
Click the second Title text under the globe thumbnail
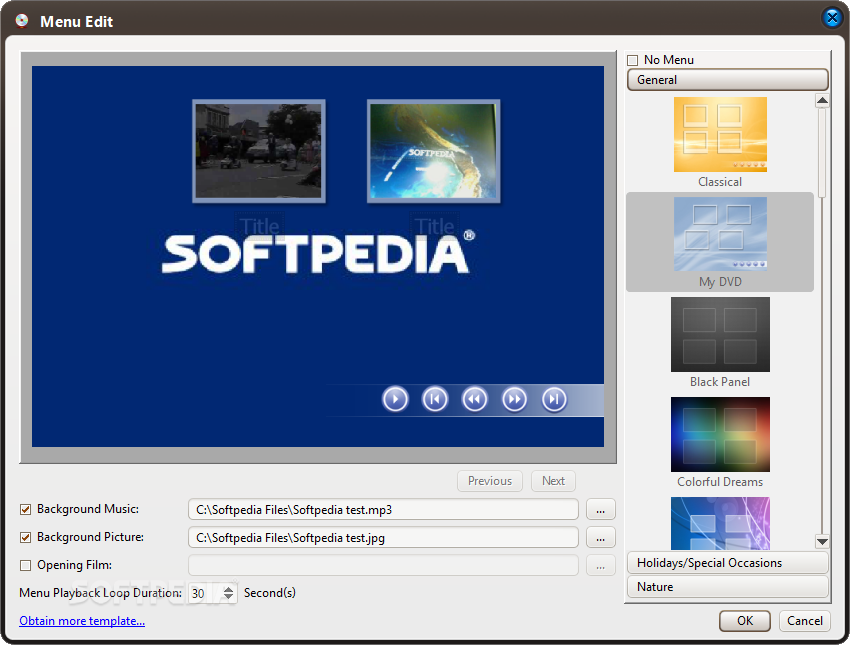coord(434,227)
